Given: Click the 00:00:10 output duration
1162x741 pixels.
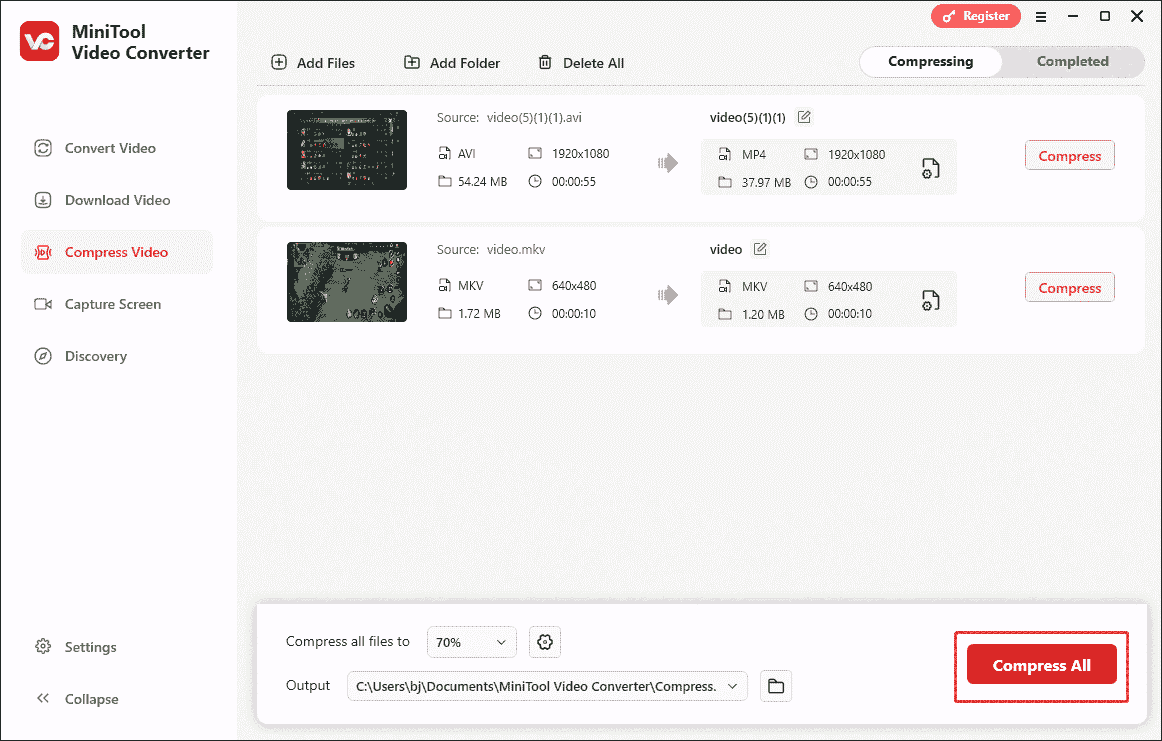Looking at the screenshot, I should click(x=850, y=314).
